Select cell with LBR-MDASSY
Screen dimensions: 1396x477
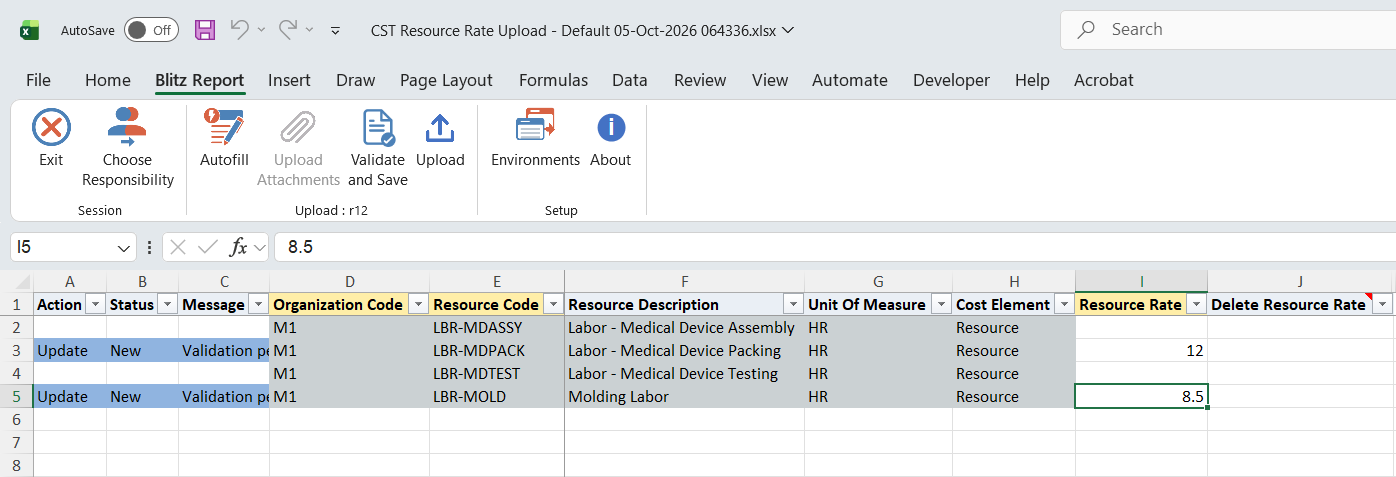[497, 328]
